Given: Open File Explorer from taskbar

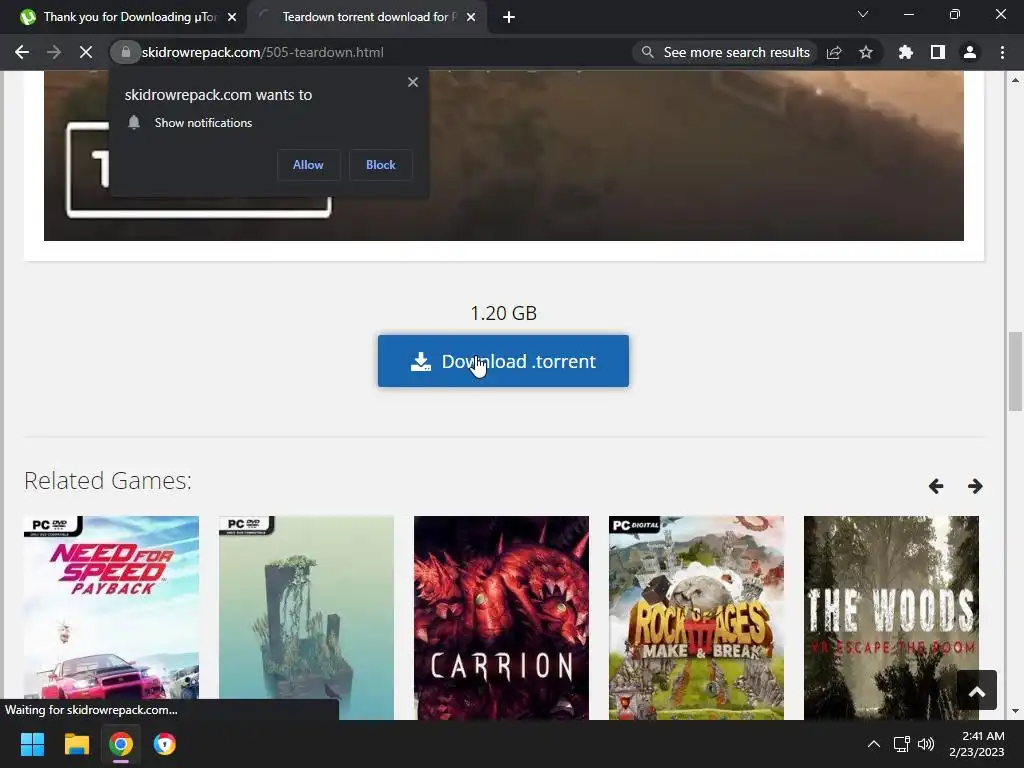Looking at the screenshot, I should [x=76, y=744].
